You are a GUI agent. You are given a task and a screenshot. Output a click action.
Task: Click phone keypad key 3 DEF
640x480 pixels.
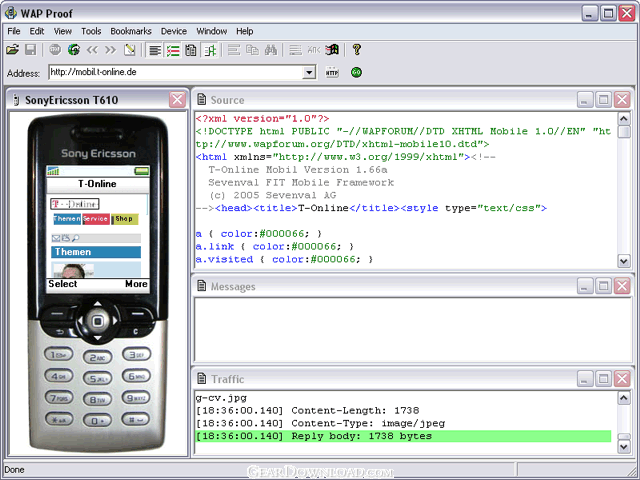pyautogui.click(x=136, y=354)
